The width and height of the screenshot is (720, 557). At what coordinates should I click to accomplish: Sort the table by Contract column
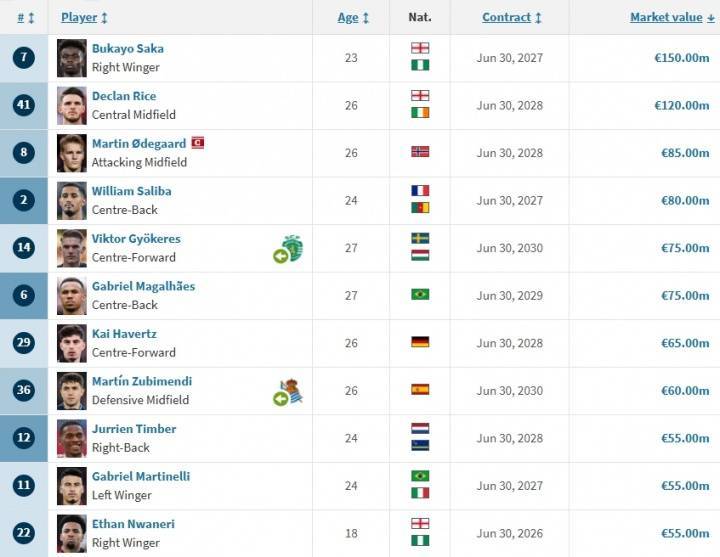coord(511,17)
